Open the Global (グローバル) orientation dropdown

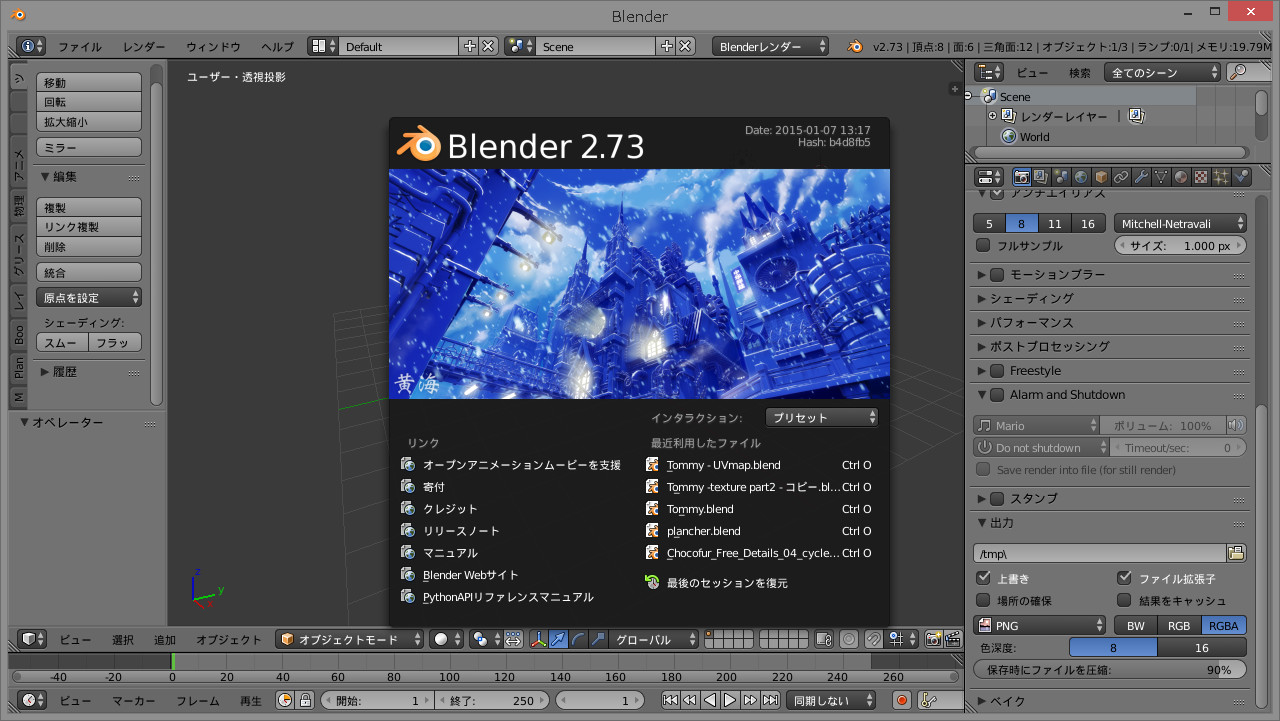pos(653,639)
